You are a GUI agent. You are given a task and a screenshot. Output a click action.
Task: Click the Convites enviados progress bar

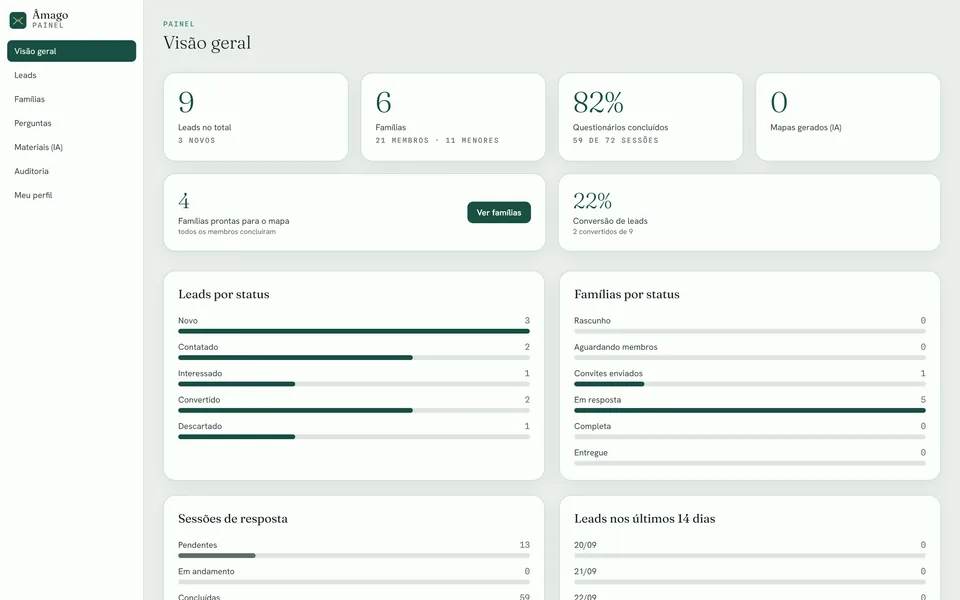[749, 384]
